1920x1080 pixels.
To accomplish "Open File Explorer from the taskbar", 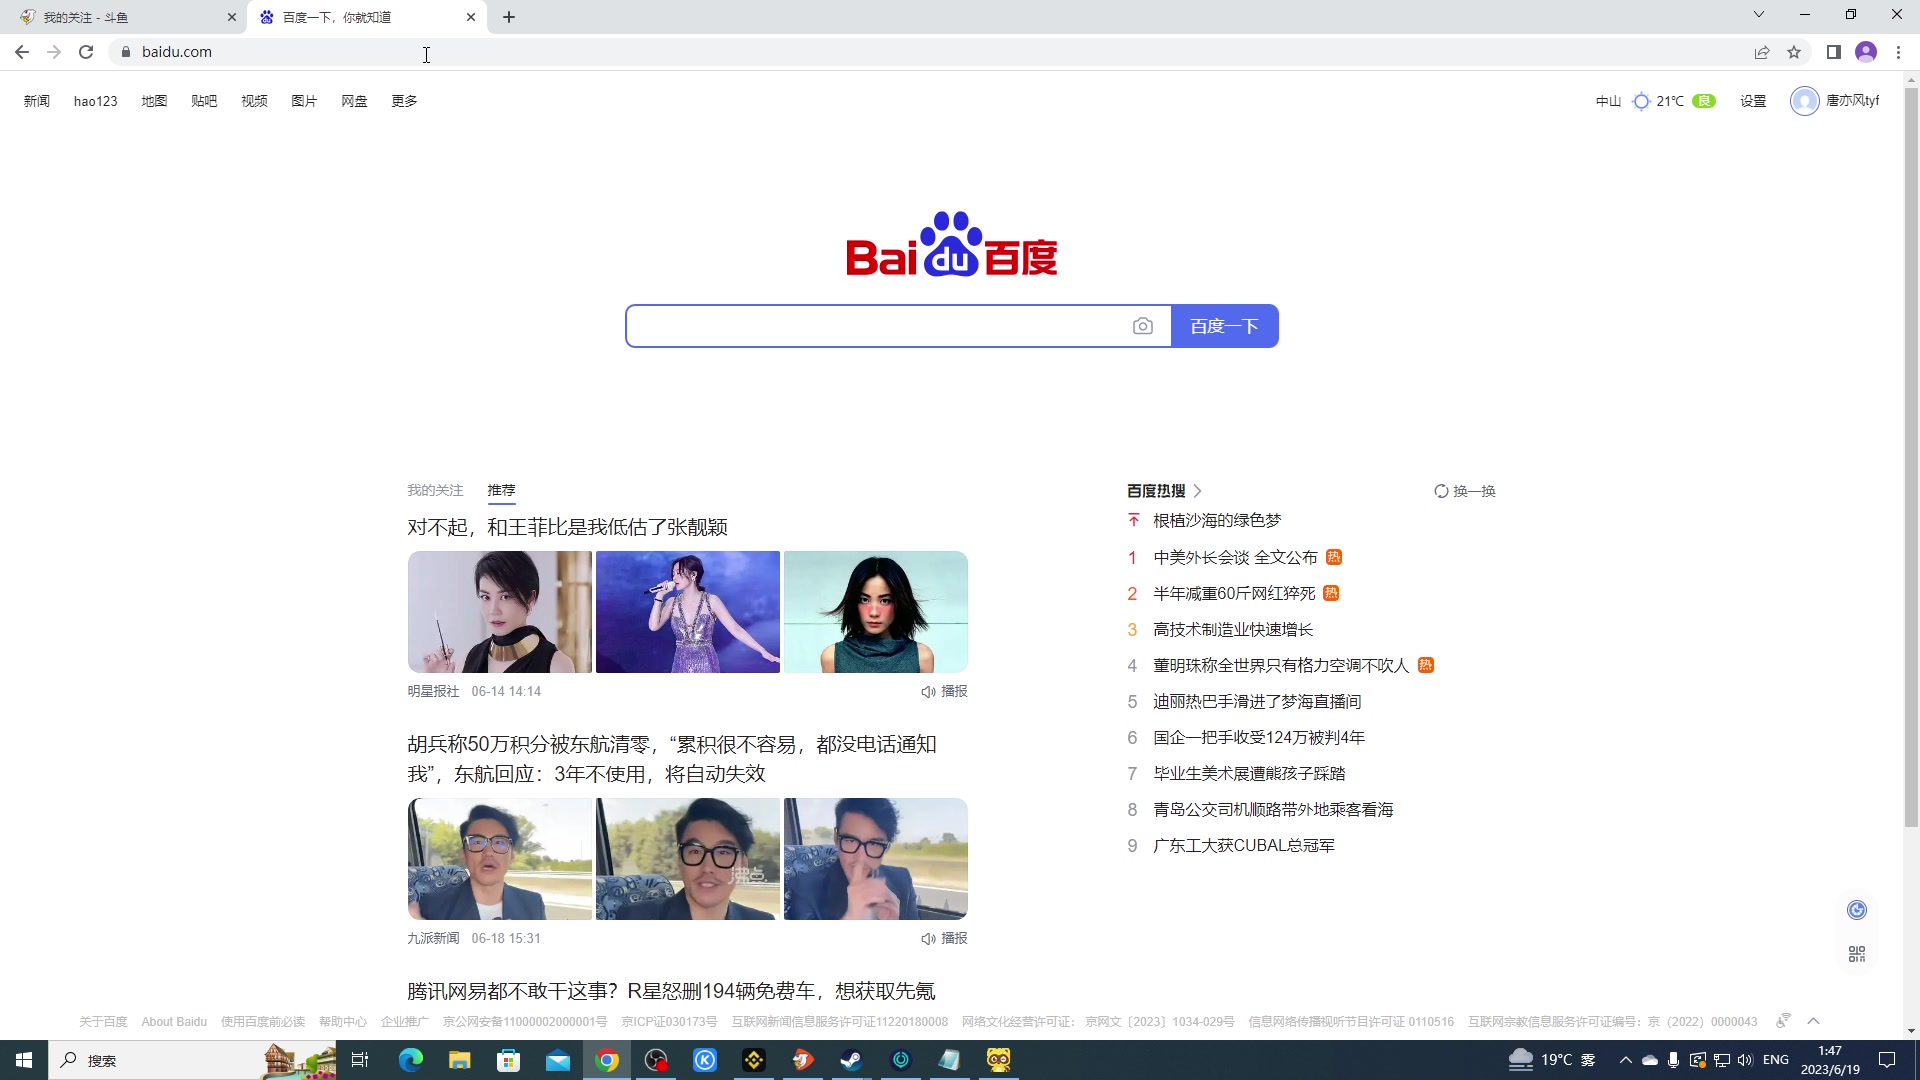I will click(x=460, y=1060).
